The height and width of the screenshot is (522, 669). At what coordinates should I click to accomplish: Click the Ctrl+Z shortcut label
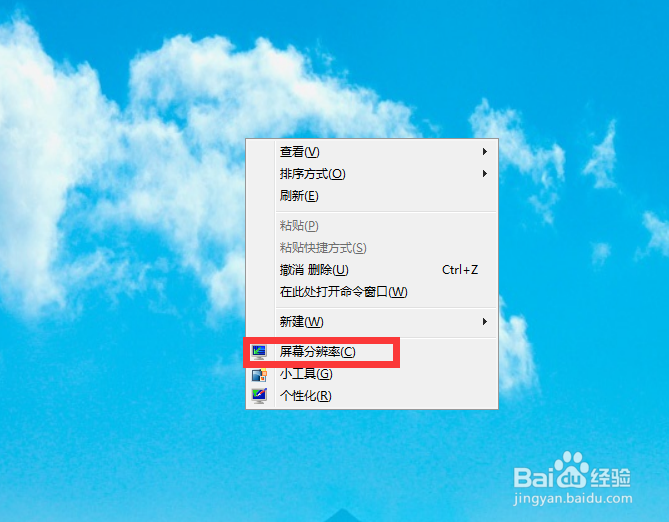click(460, 270)
